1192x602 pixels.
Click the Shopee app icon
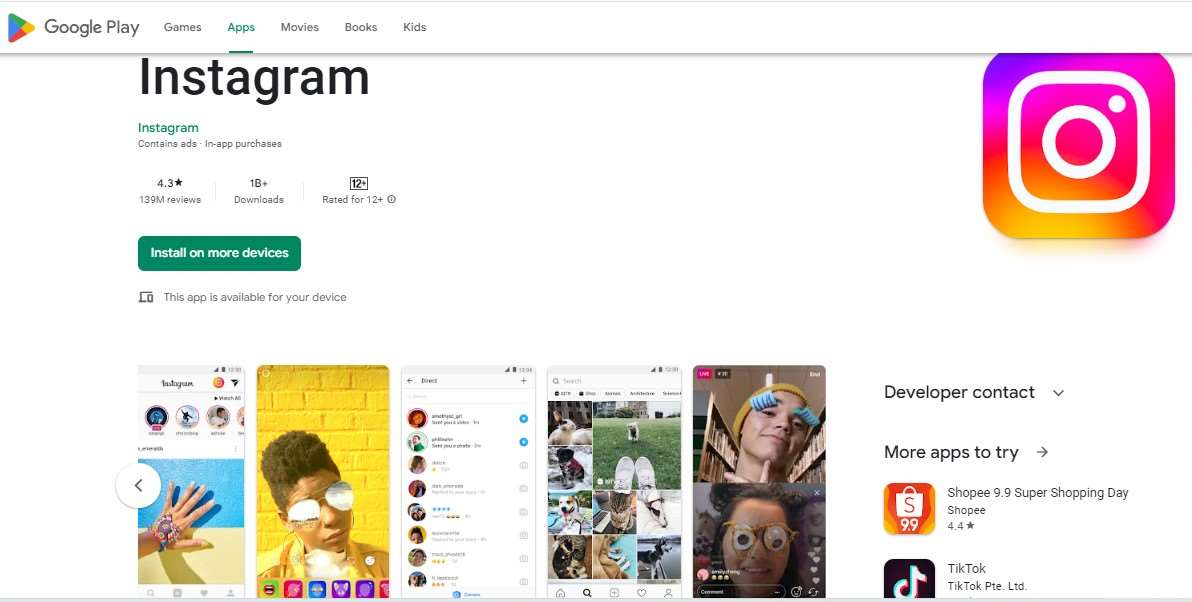[909, 509]
